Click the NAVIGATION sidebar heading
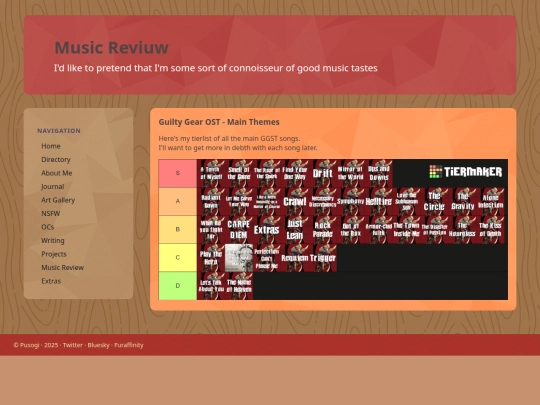The height and width of the screenshot is (405, 540). [x=59, y=131]
